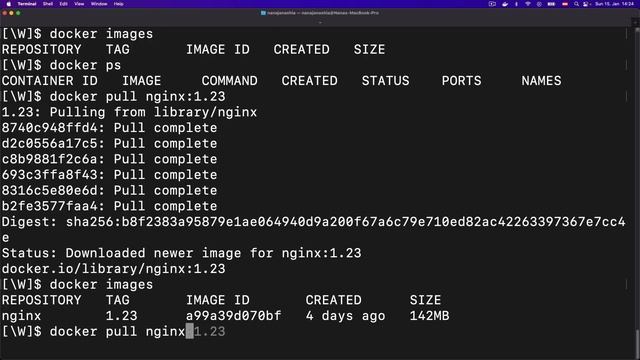Open the Wi-Fi status icon
The image size is (640, 360).
pyautogui.click(x=528, y=4)
